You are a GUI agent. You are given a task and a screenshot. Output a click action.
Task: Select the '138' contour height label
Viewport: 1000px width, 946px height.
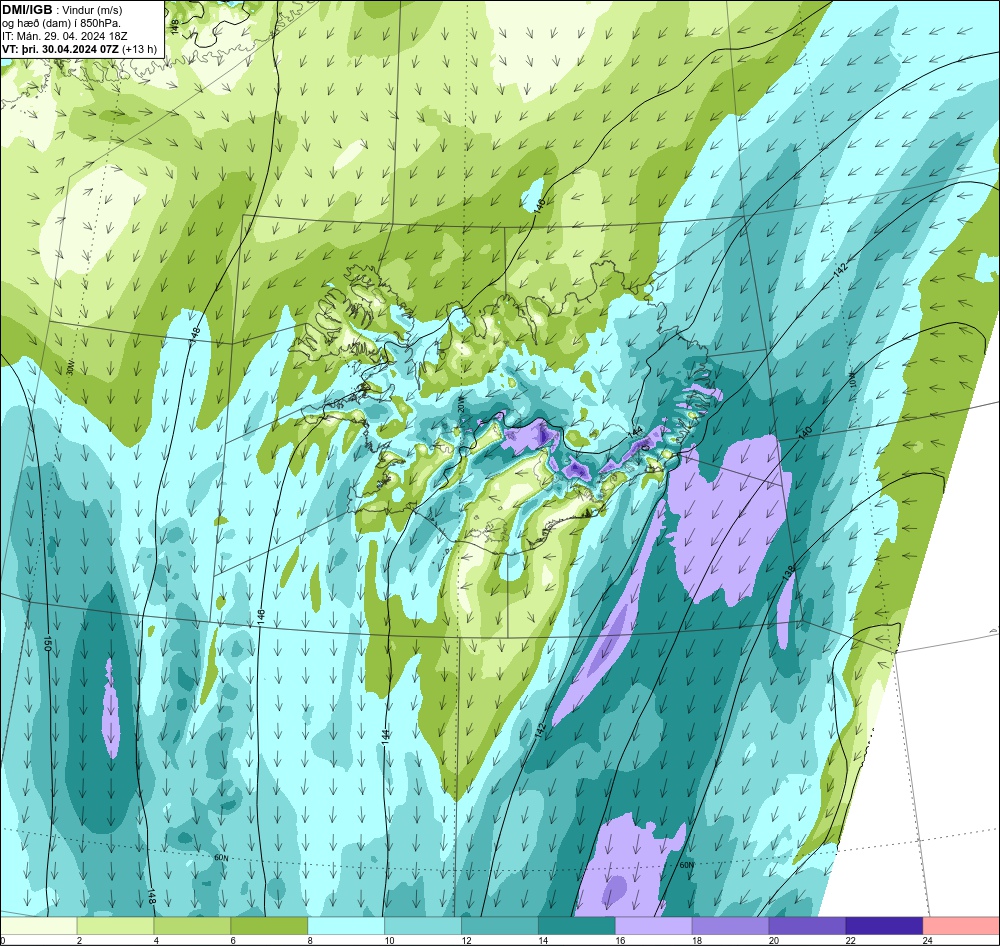coord(789,573)
